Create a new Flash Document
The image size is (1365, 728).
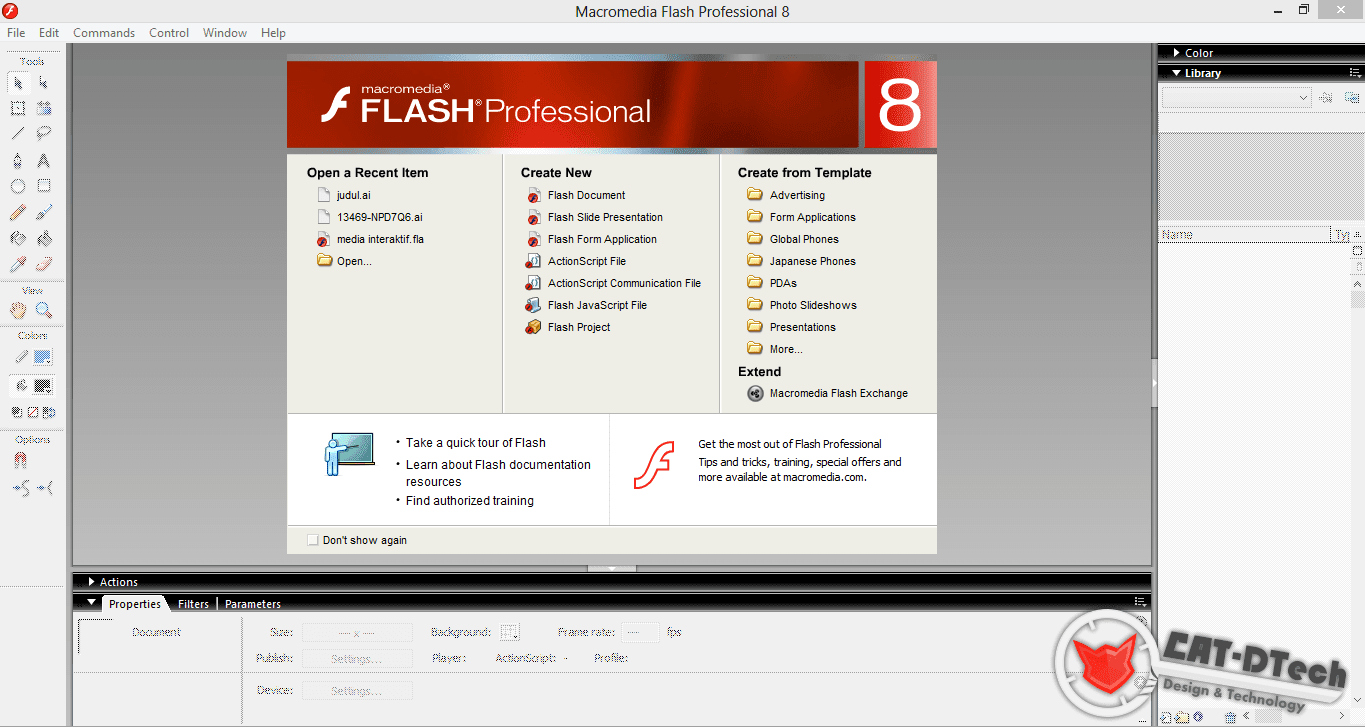point(585,195)
